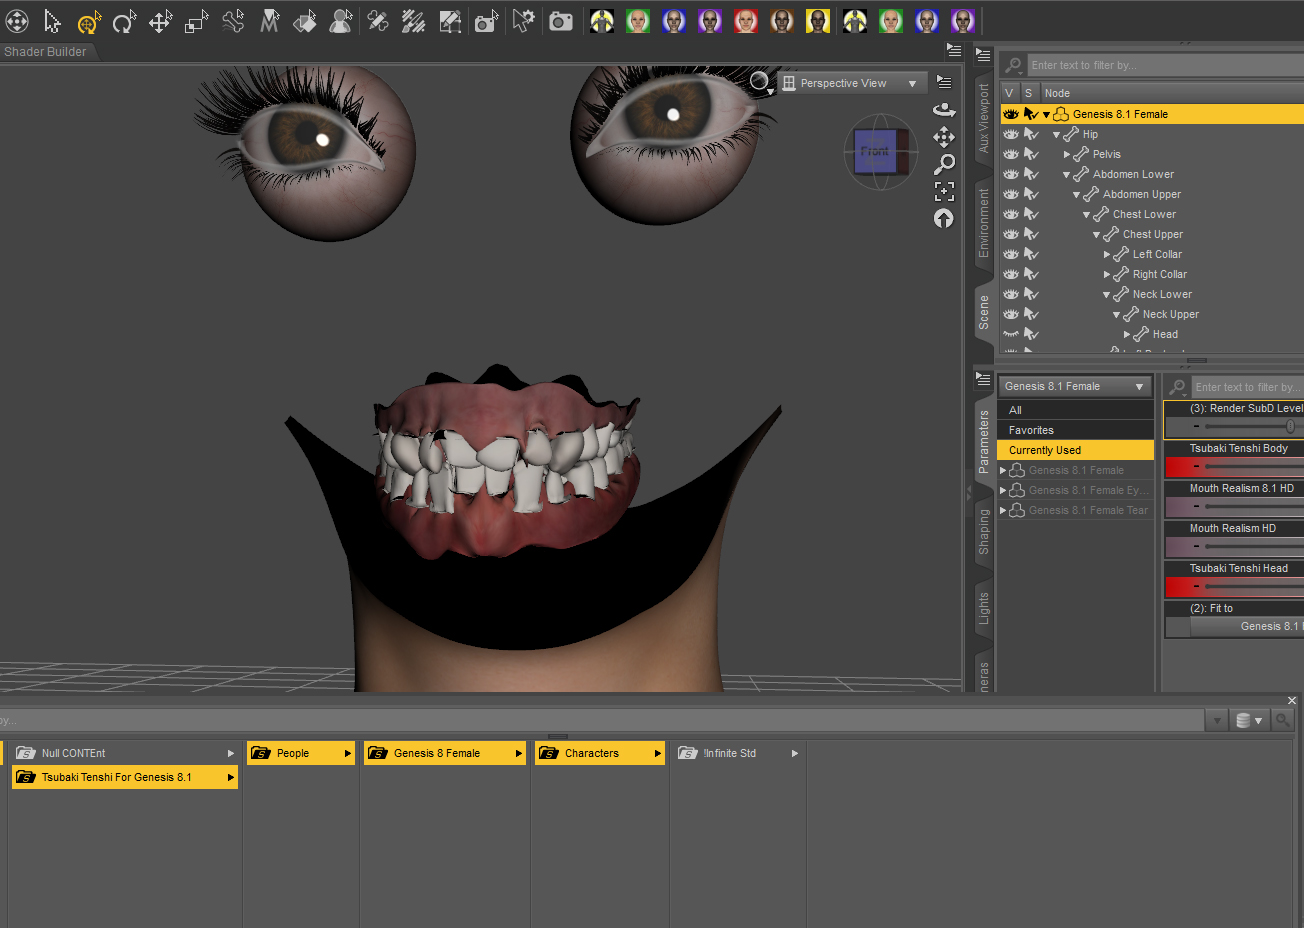Toggle visibility of Genesis 8.1 Female node
Image resolution: width=1304 pixels, height=928 pixels.
(x=1011, y=114)
